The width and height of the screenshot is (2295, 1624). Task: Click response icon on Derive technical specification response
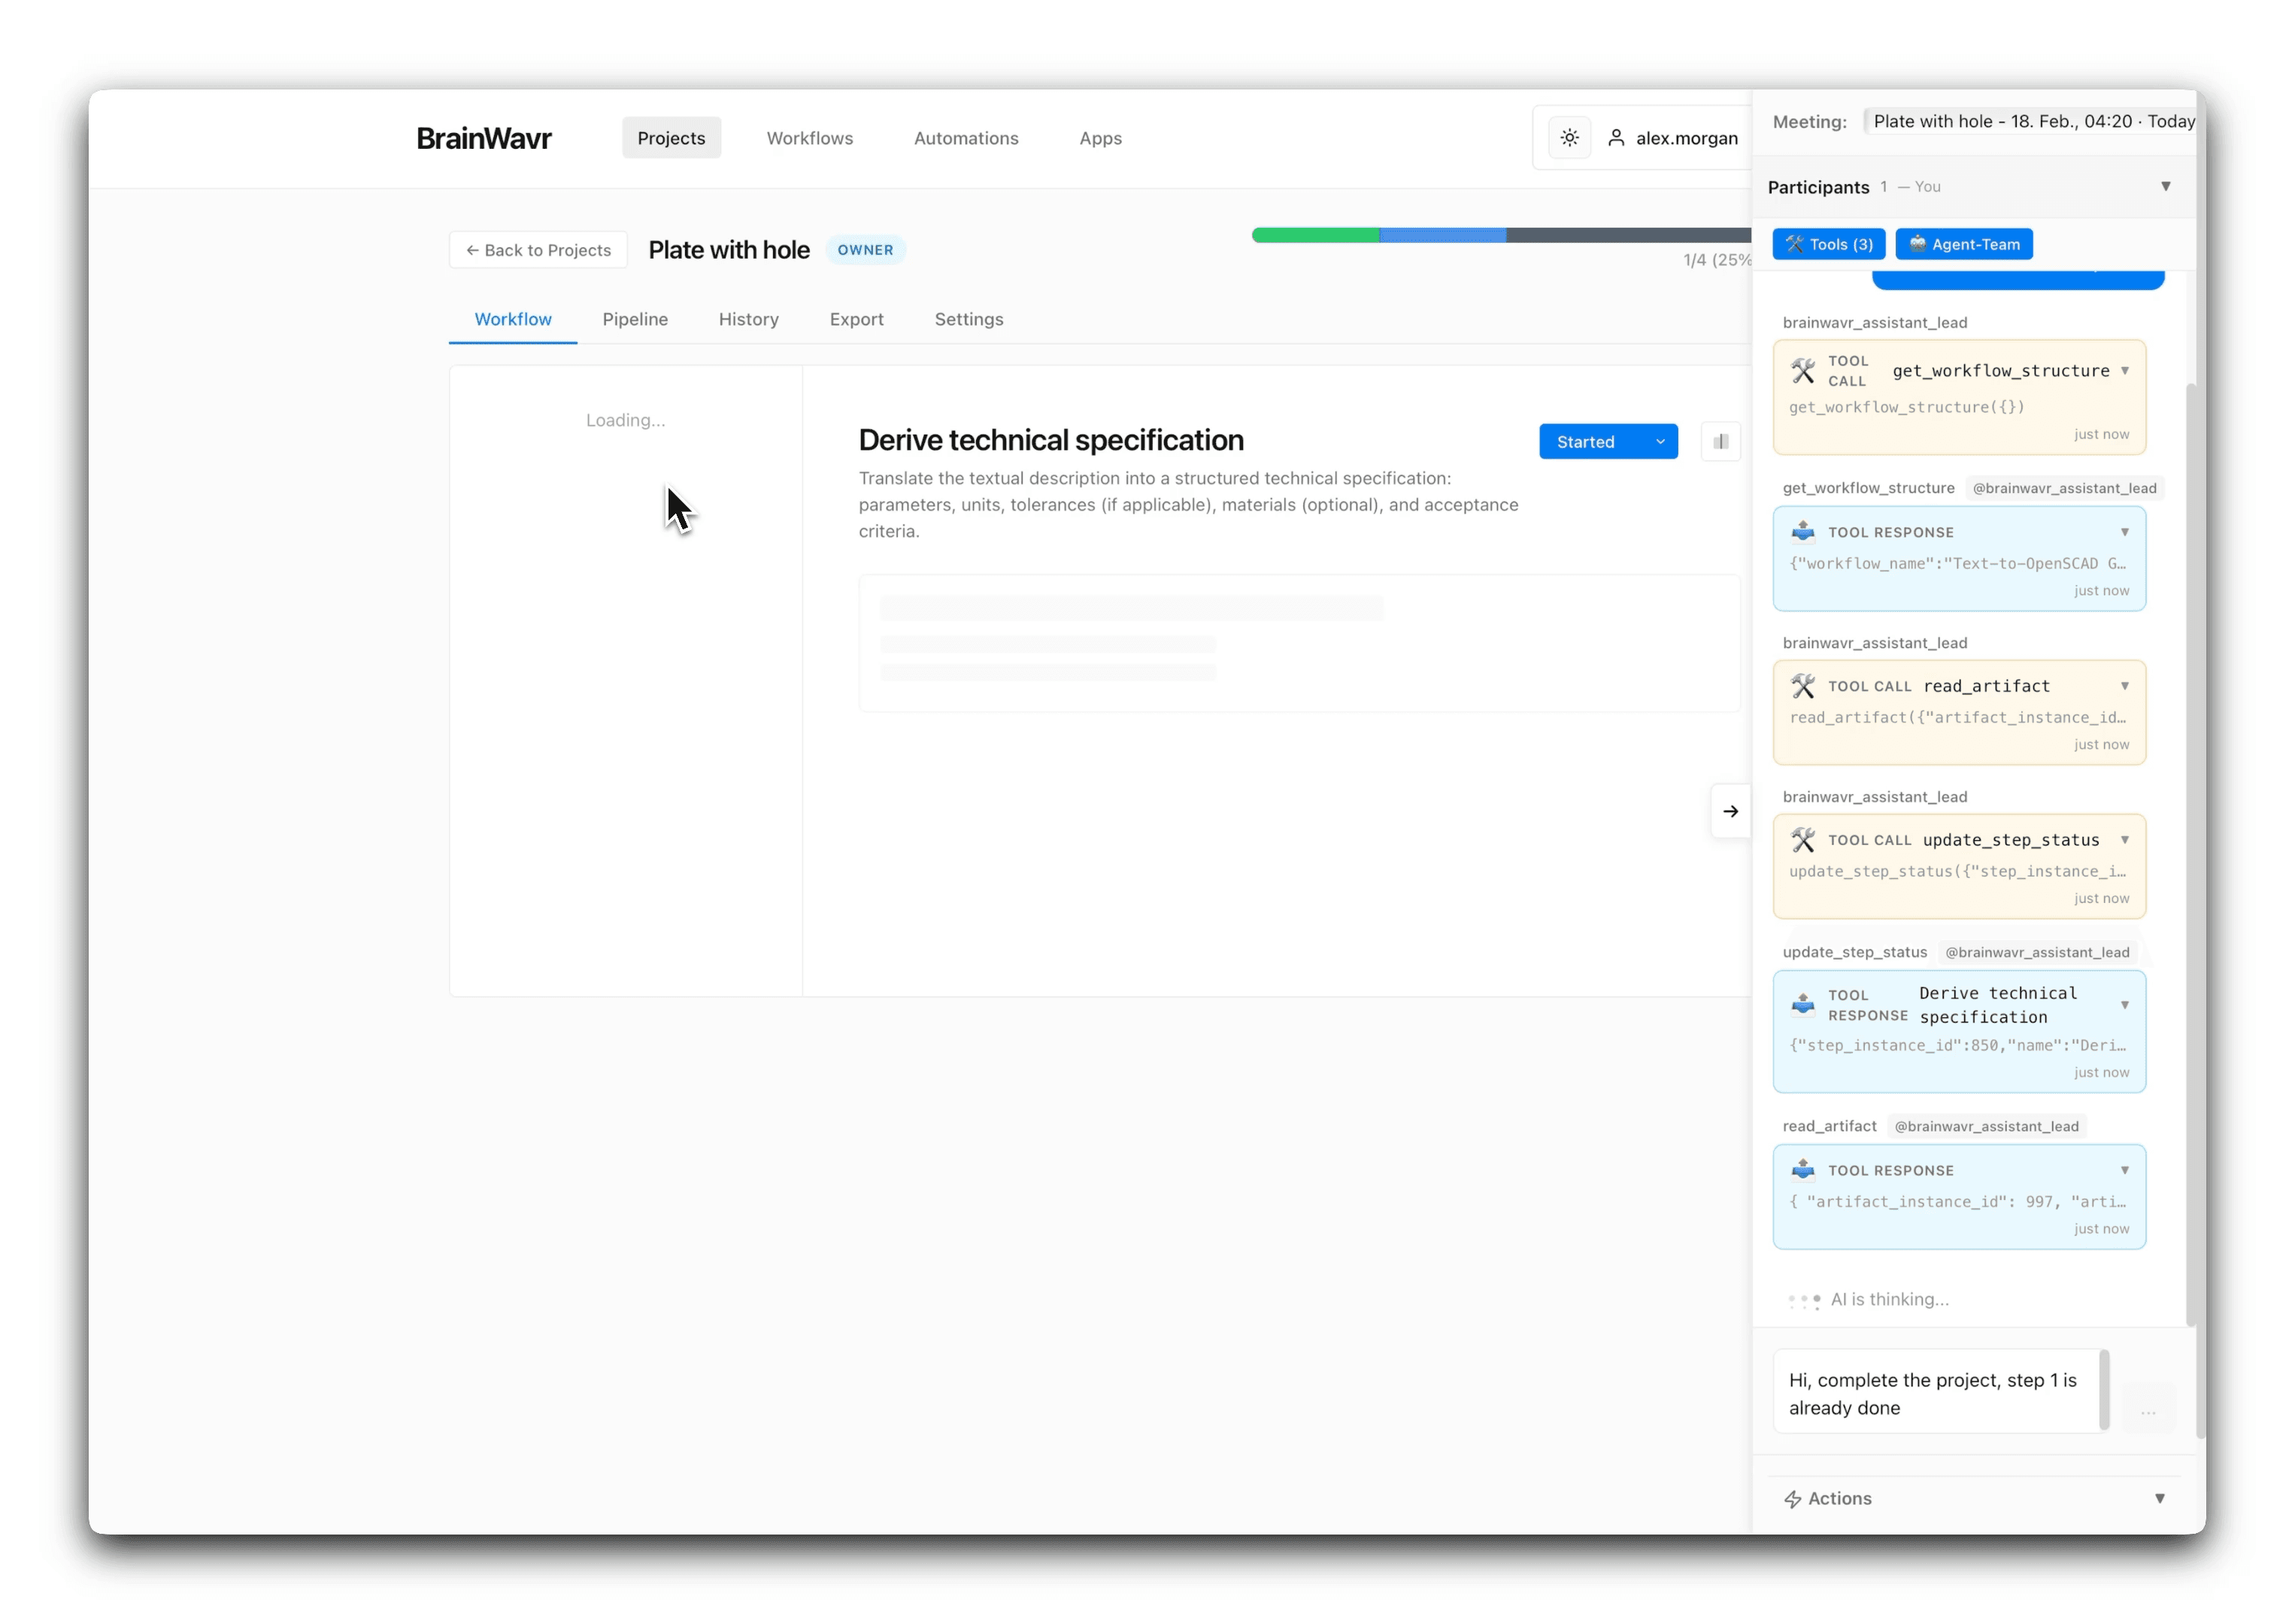point(1802,1004)
